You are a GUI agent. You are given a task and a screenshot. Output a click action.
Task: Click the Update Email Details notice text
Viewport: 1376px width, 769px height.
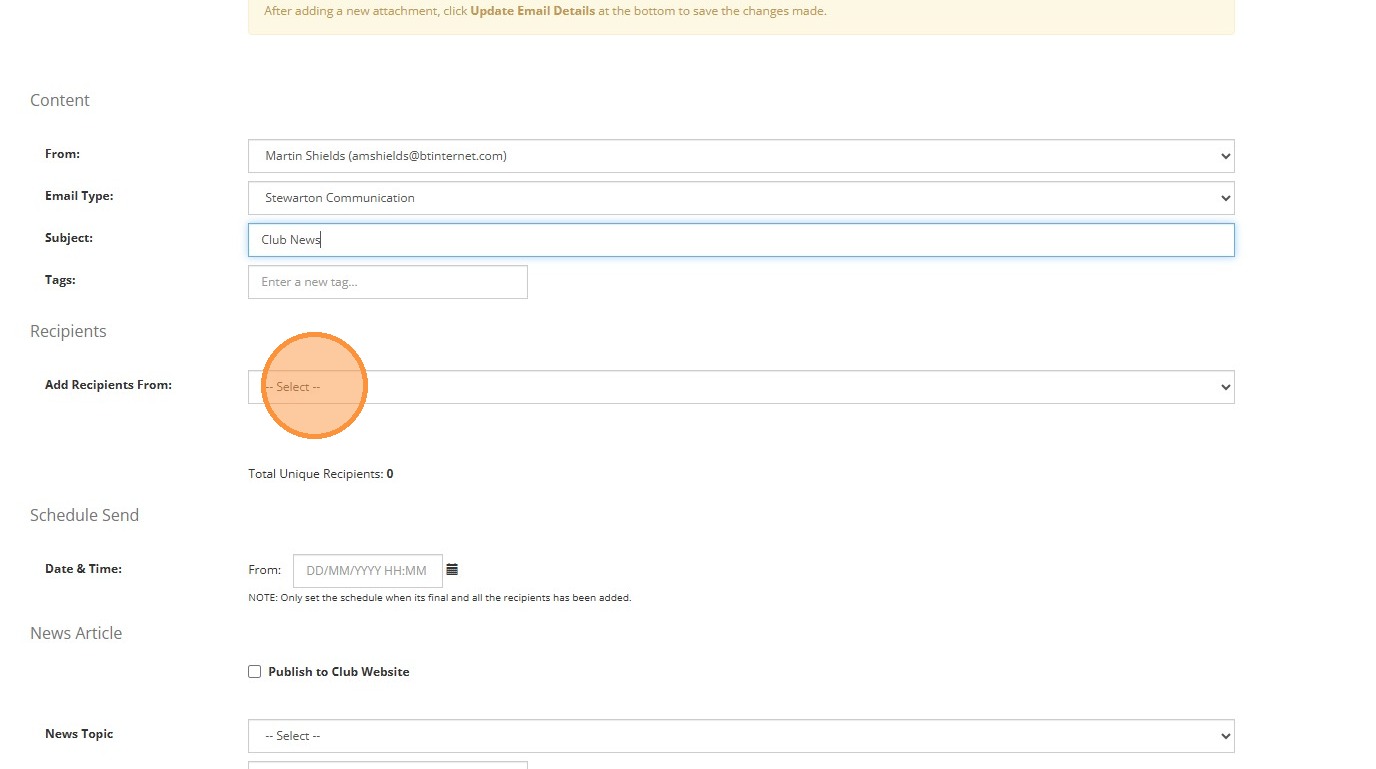(x=545, y=12)
